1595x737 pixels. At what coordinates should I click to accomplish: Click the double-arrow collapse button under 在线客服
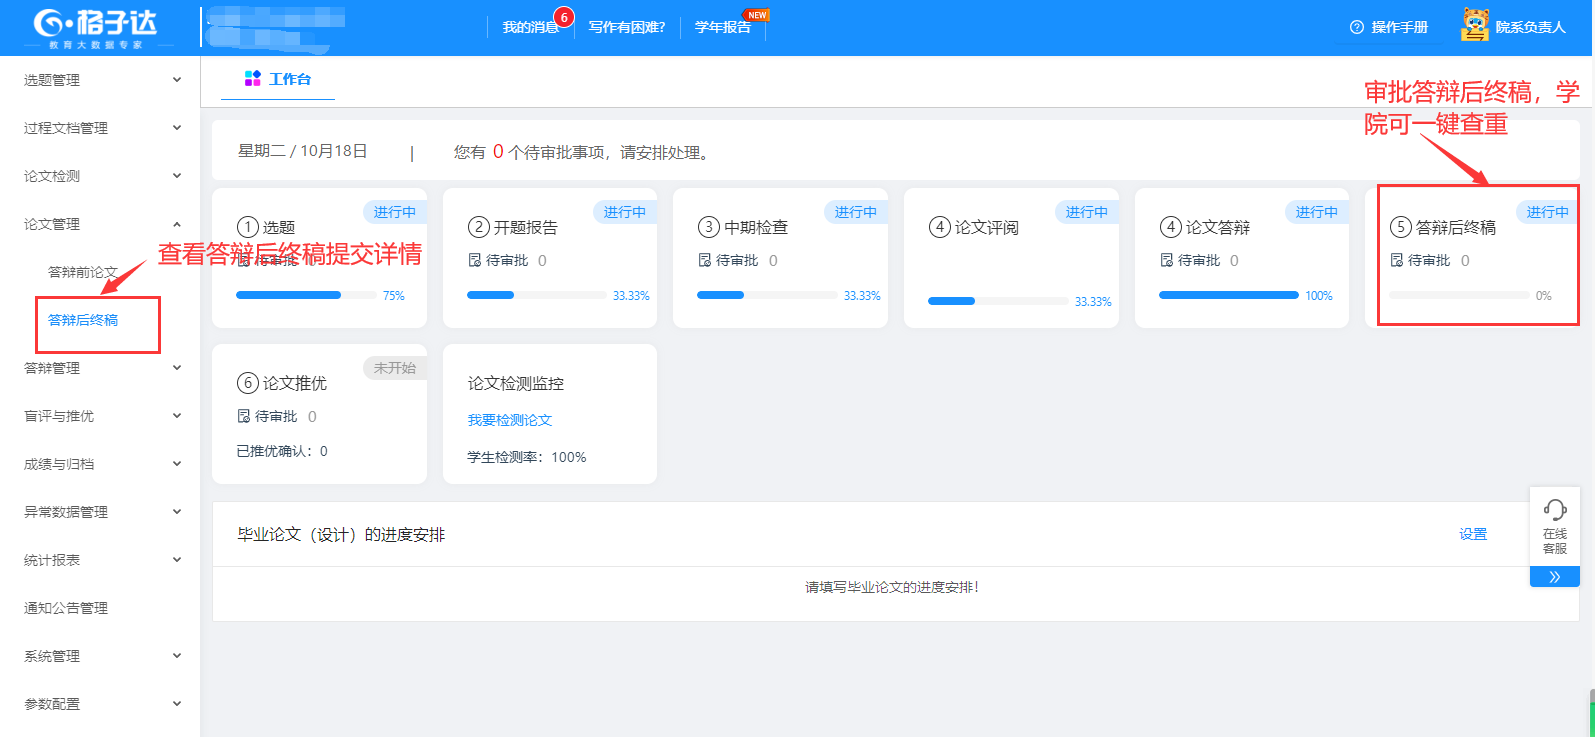(x=1554, y=577)
